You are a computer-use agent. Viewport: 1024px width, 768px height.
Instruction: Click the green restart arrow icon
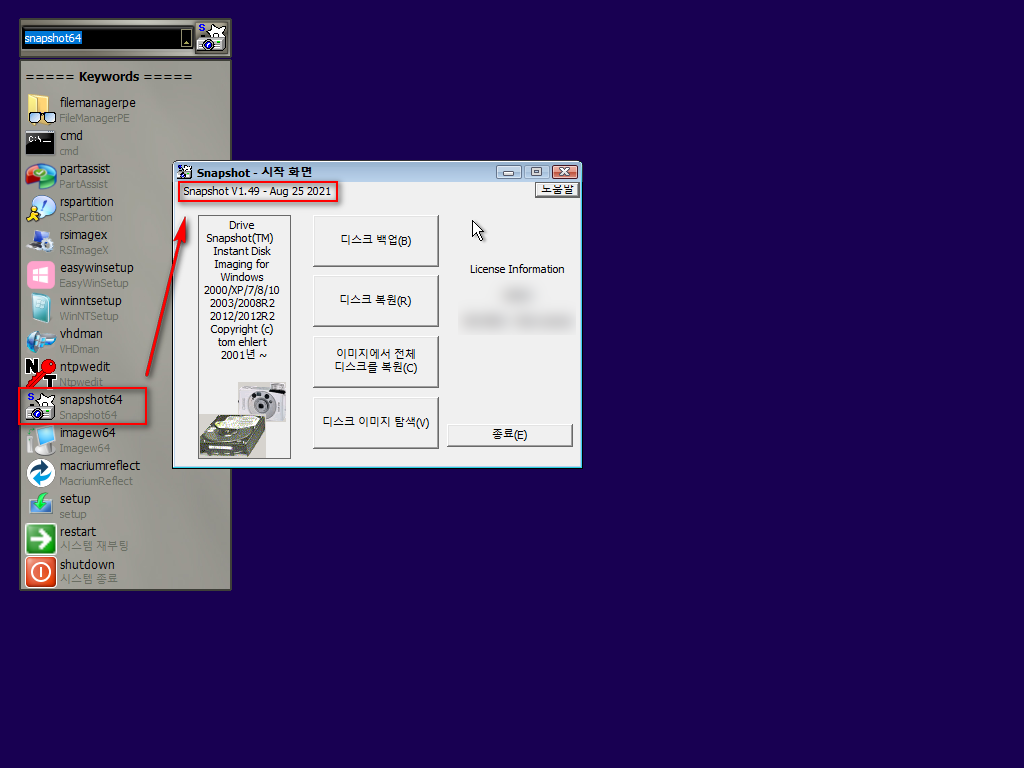click(x=40, y=539)
